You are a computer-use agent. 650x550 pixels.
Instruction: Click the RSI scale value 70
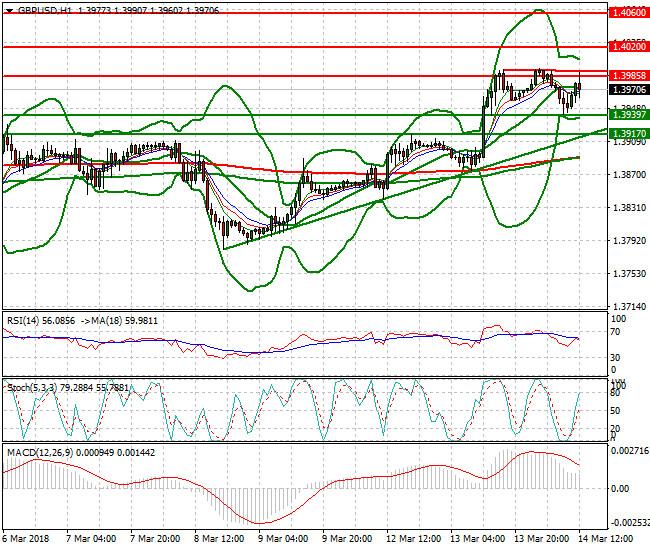tap(617, 329)
